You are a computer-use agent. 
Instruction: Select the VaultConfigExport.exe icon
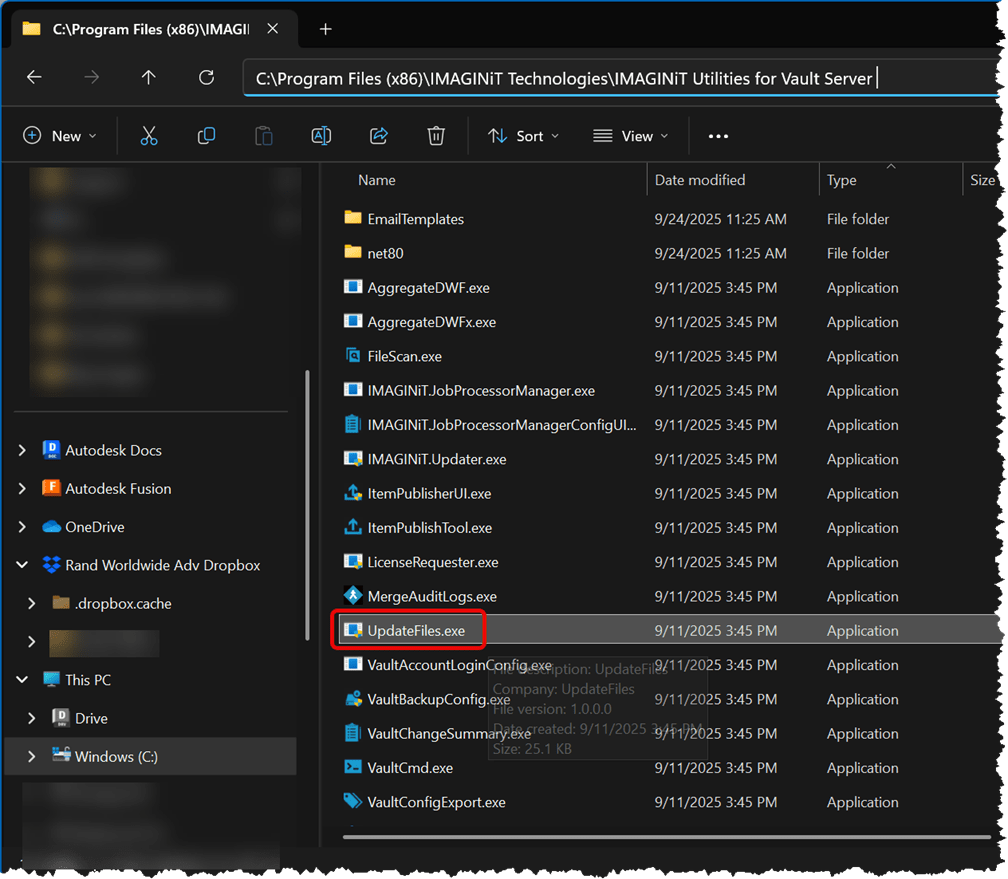352,801
